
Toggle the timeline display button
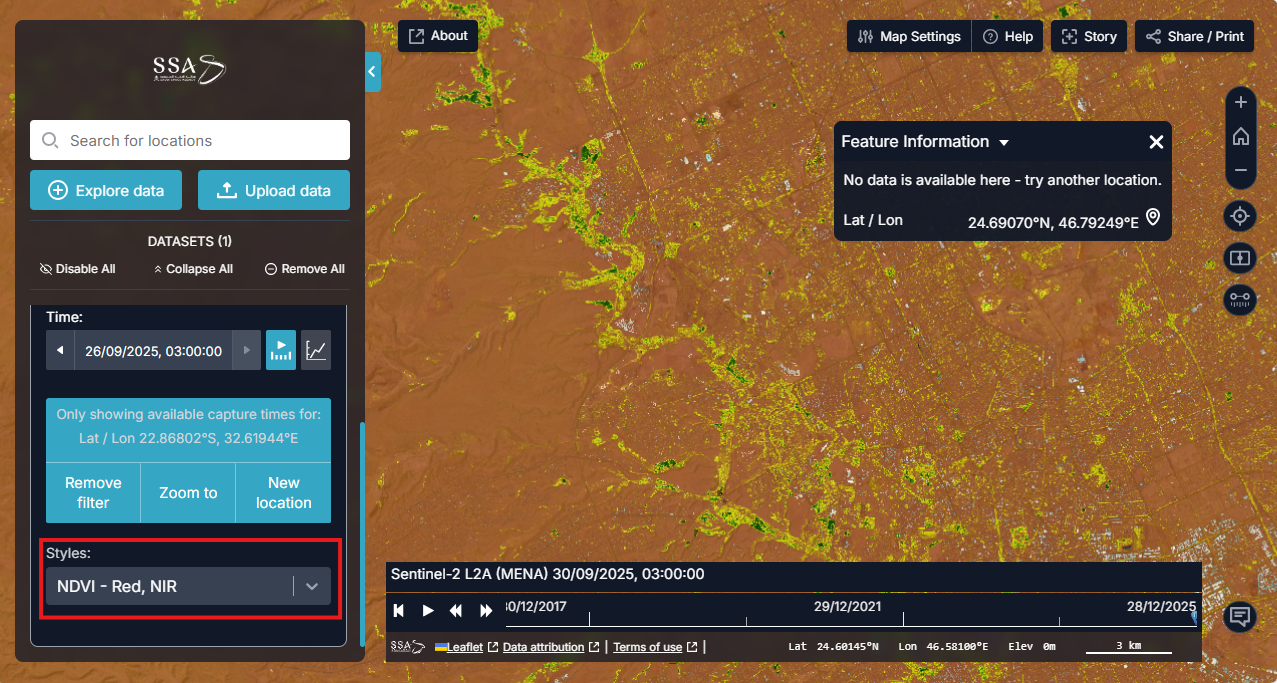click(281, 351)
